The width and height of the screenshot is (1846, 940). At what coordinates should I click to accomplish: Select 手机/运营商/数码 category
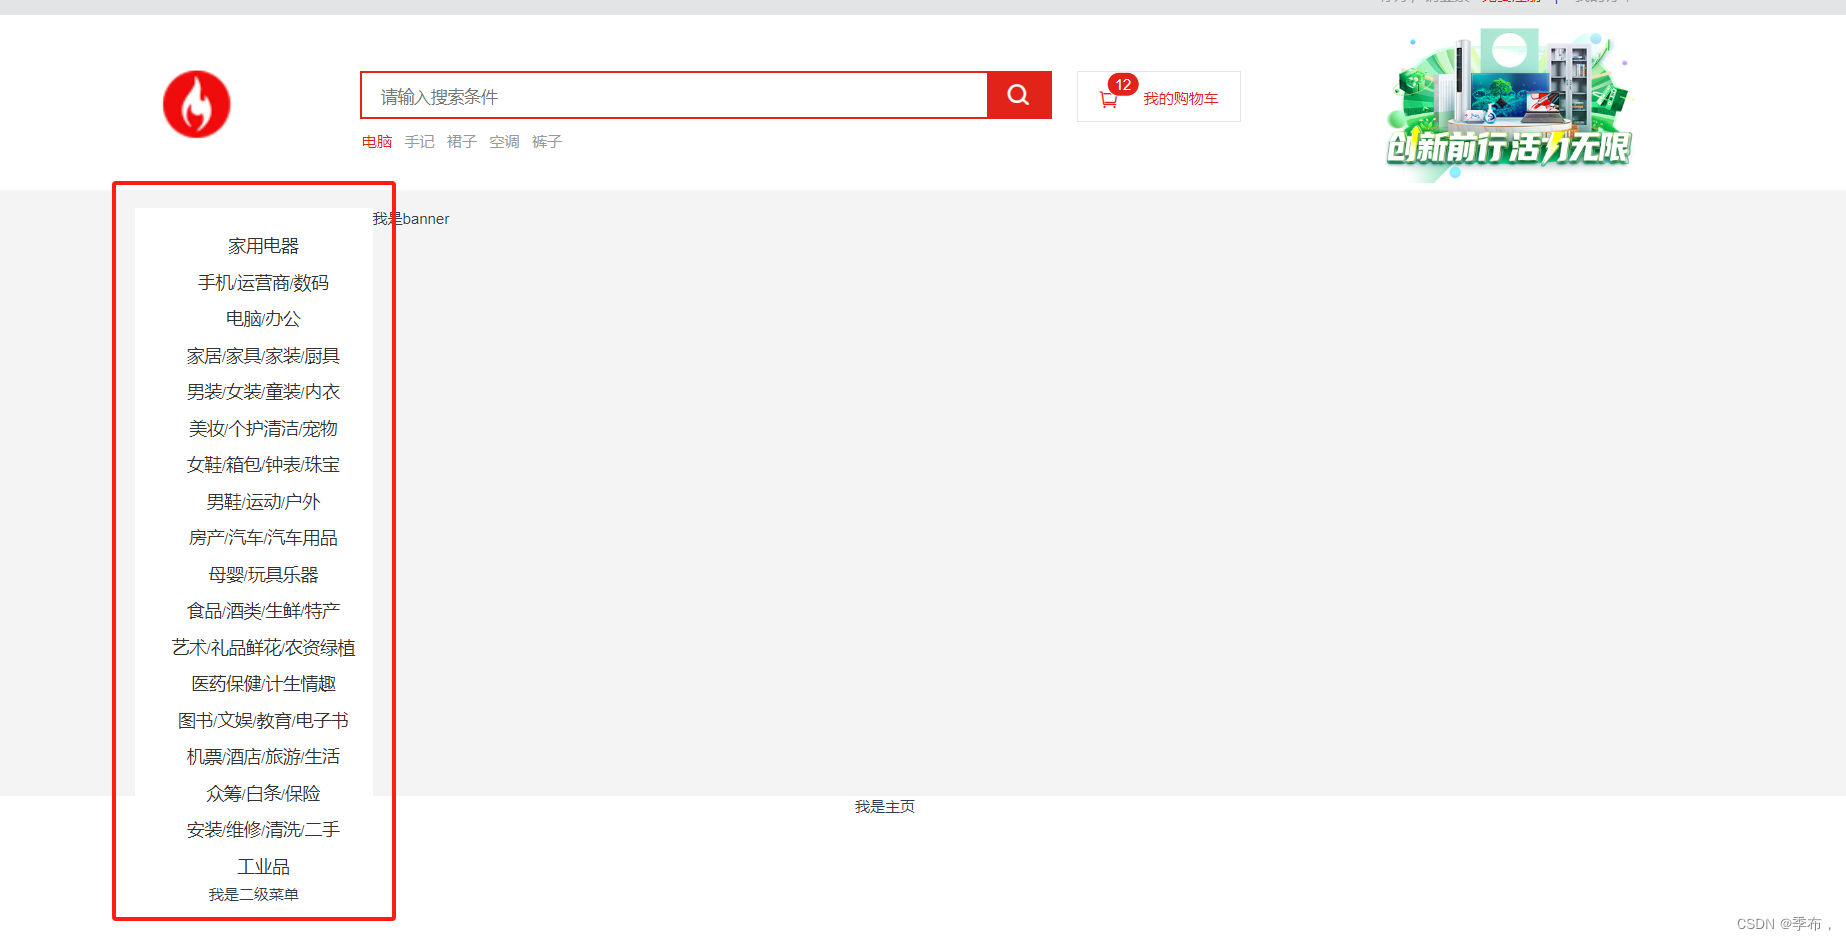point(263,283)
